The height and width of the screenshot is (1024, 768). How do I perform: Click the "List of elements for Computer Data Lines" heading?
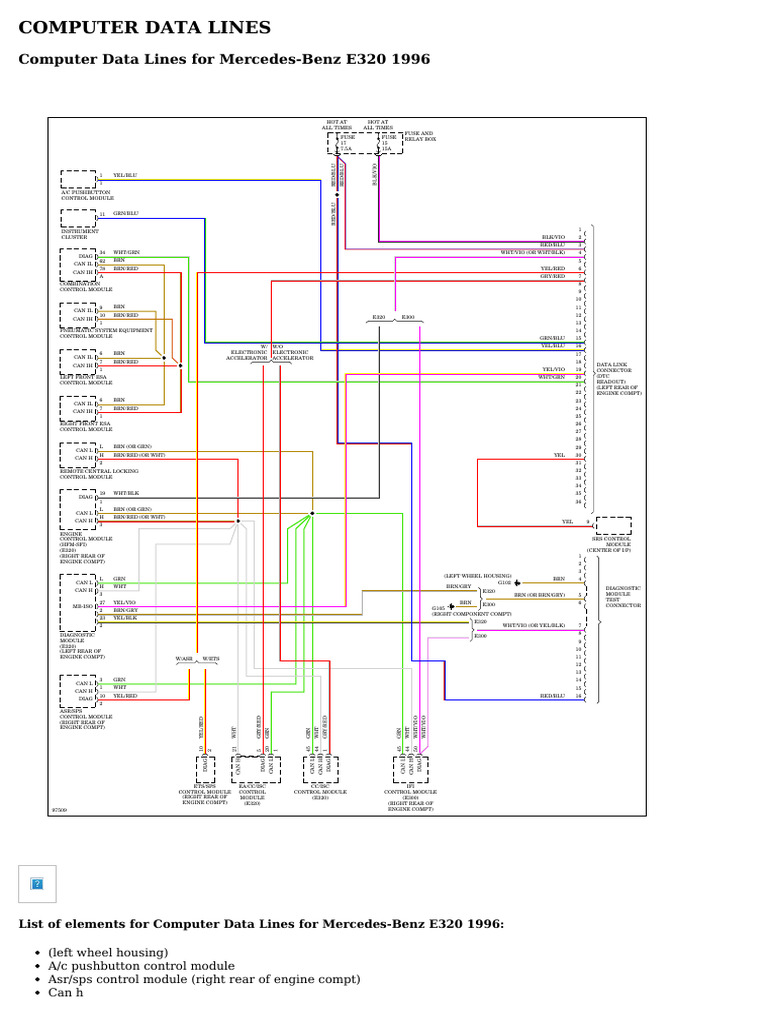(261, 923)
